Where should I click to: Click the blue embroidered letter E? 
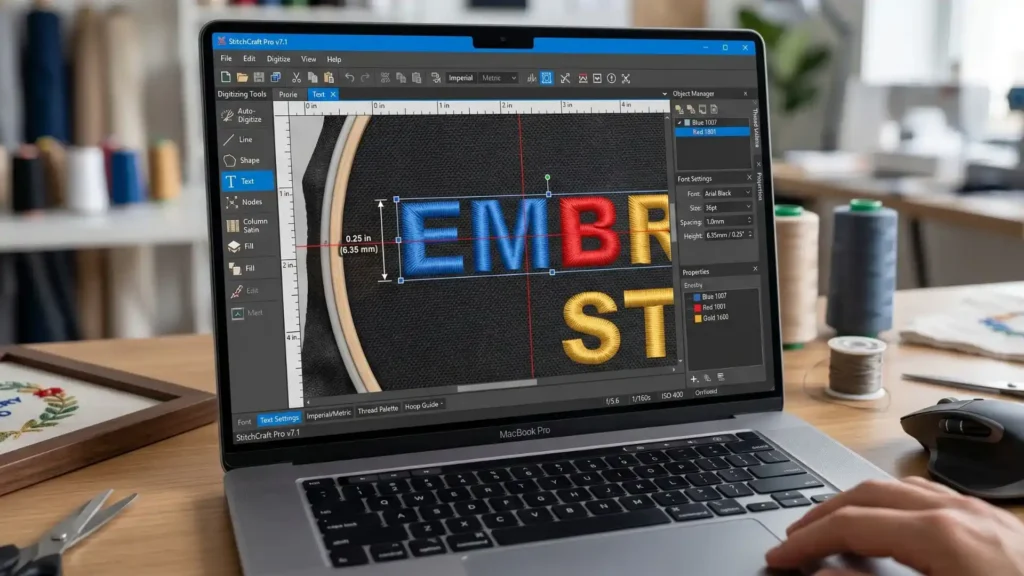coord(431,237)
